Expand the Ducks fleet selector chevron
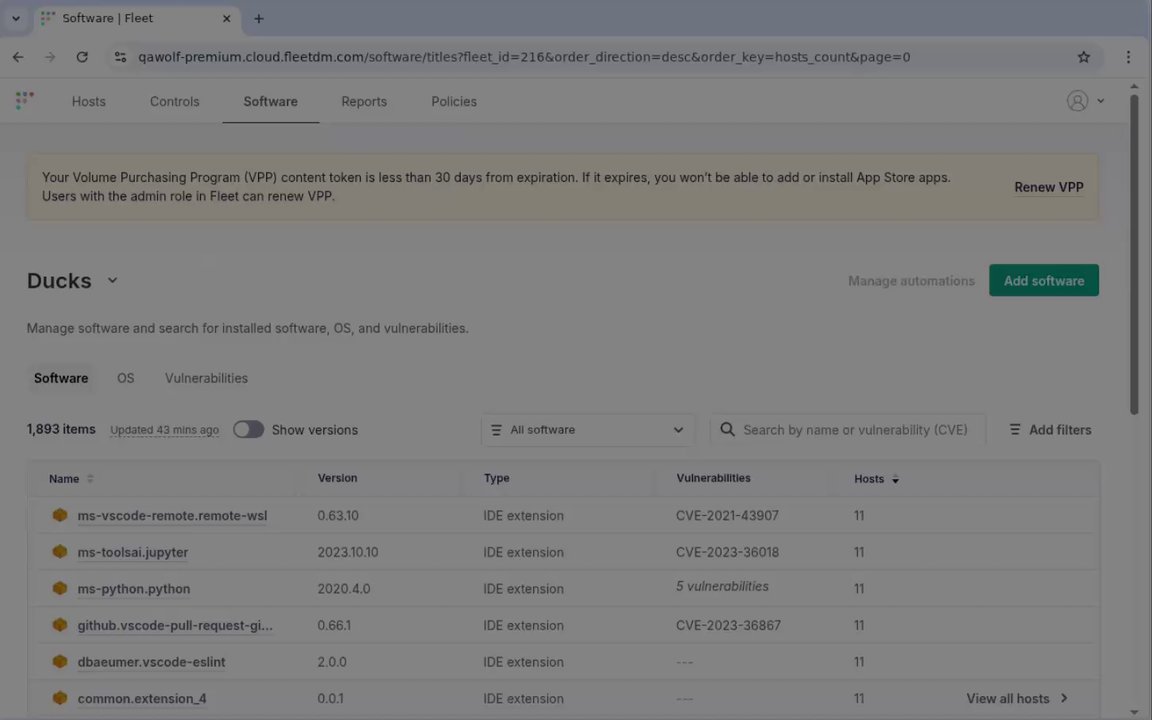 [x=112, y=280]
